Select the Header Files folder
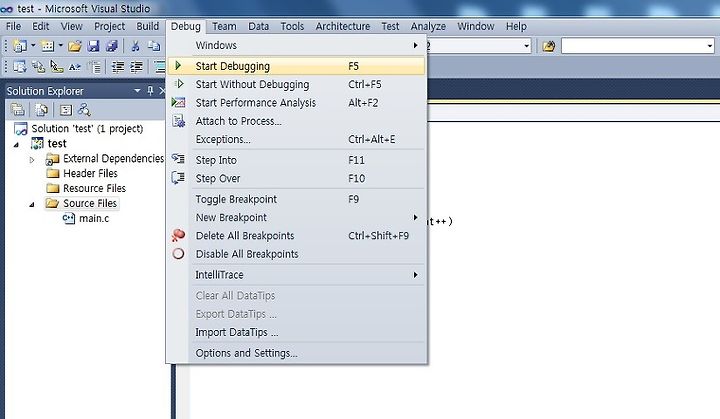The height and width of the screenshot is (419, 720). 90,173
